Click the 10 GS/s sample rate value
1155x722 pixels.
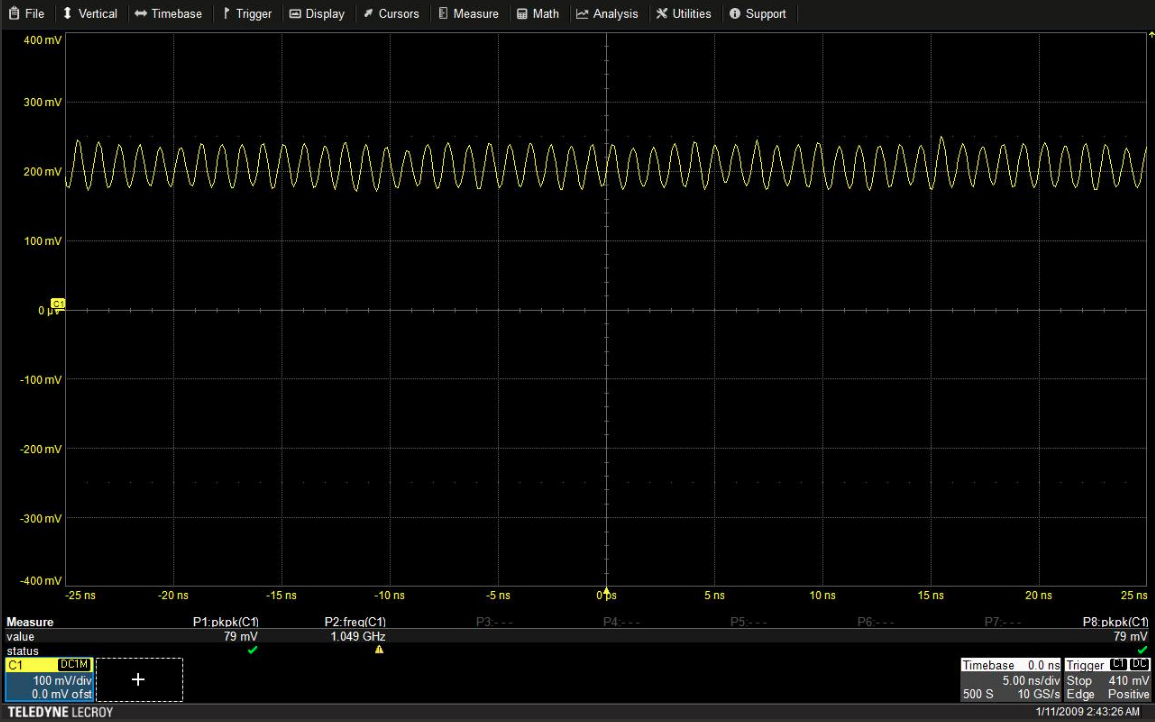(1039, 694)
